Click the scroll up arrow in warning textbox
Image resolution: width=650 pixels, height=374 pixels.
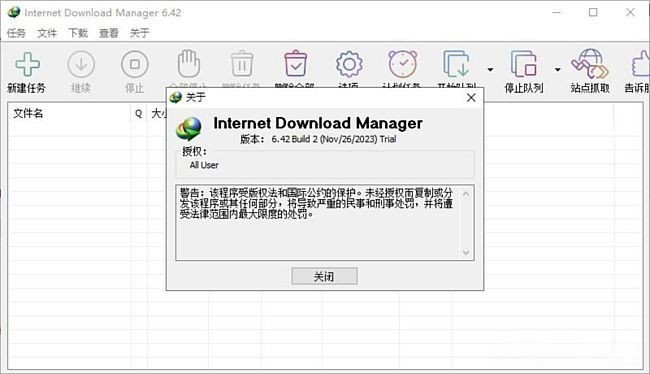[466, 194]
